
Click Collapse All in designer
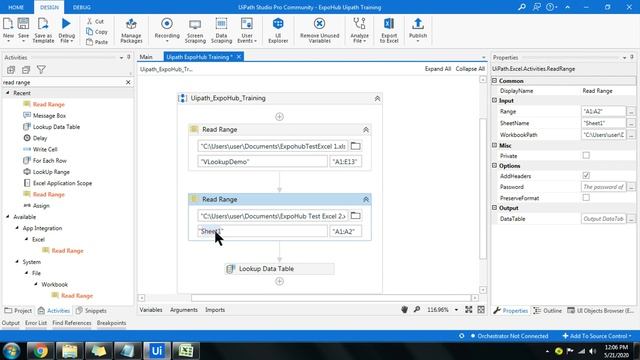tap(470, 69)
